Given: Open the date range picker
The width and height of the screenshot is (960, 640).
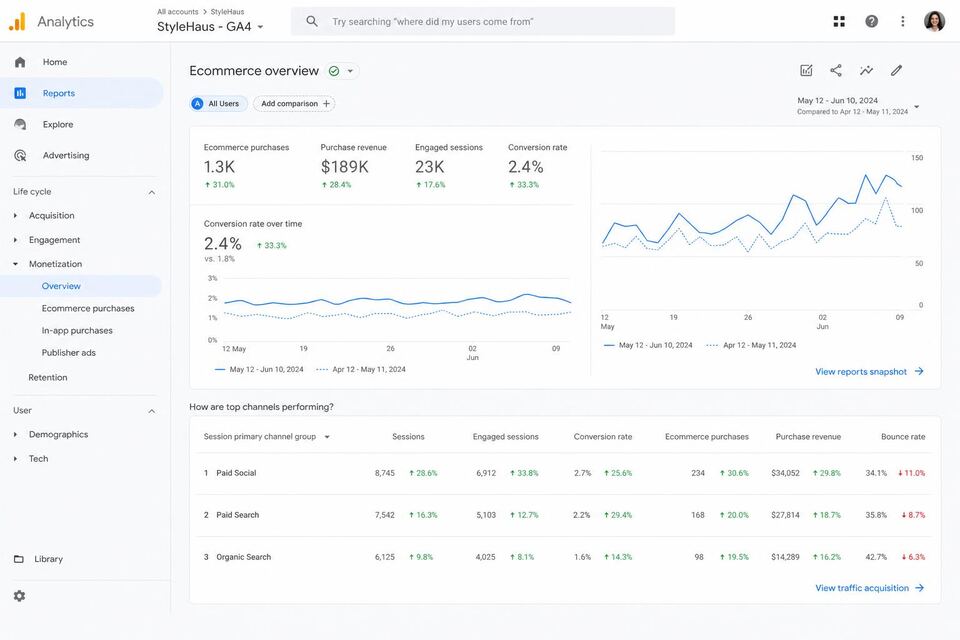Looking at the screenshot, I should pyautogui.click(x=858, y=106).
